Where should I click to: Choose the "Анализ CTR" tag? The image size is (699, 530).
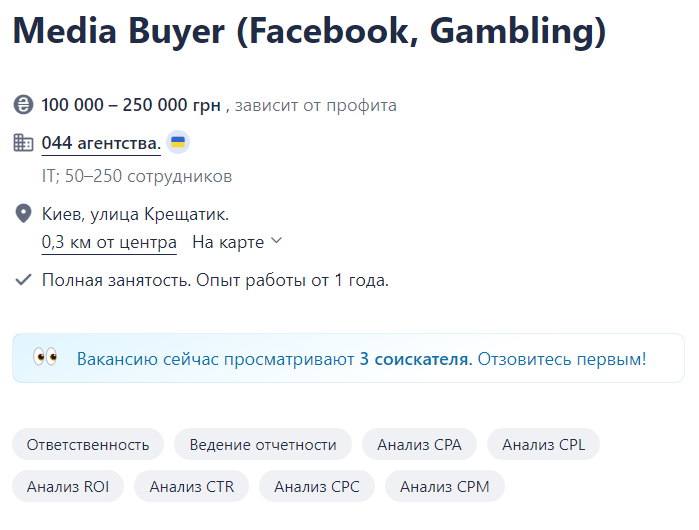191,487
